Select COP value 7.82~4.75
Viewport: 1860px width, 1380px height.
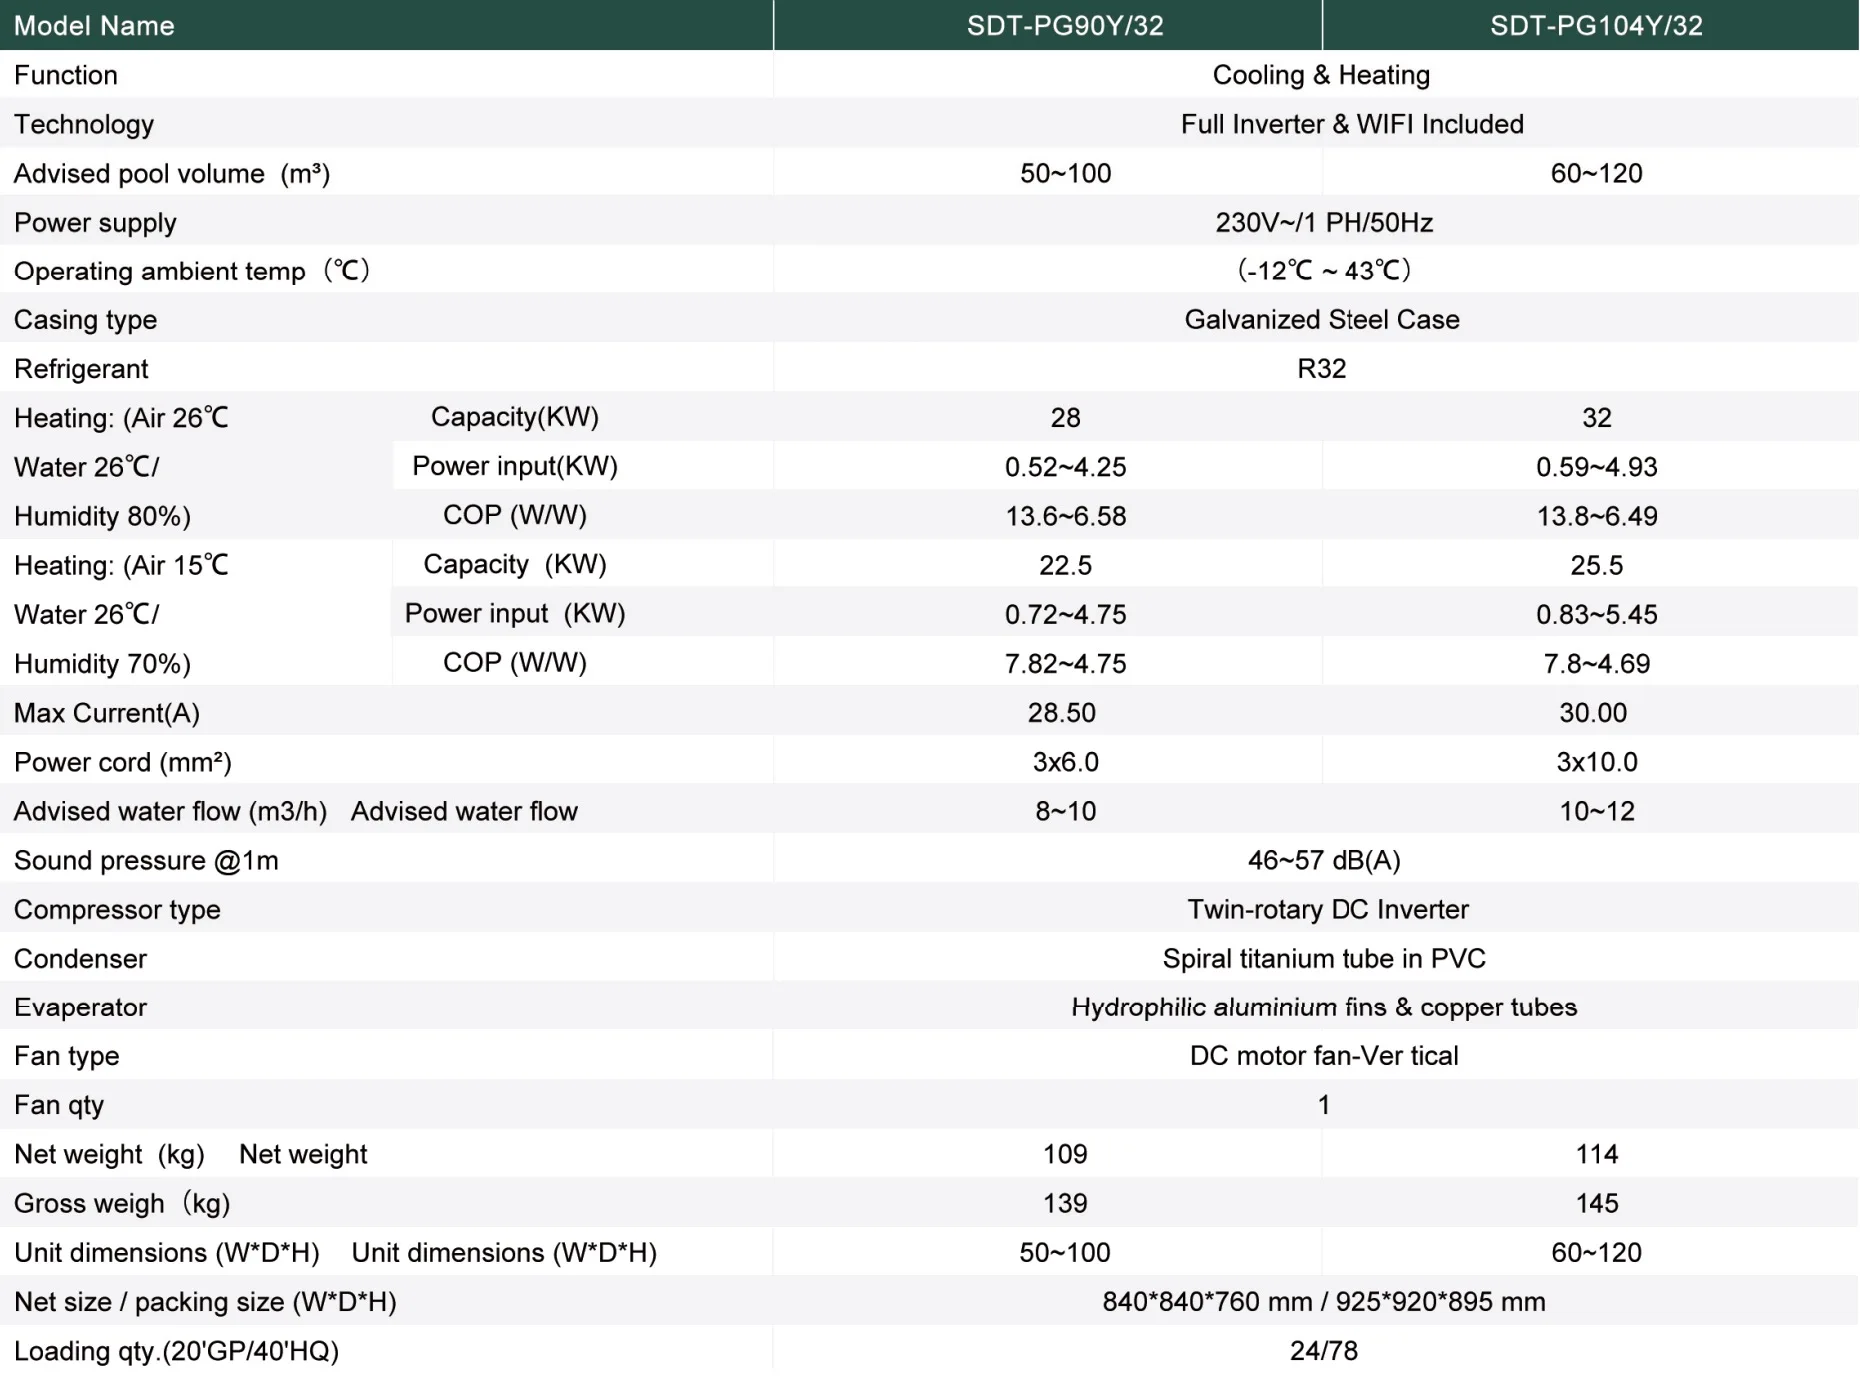point(1065,663)
